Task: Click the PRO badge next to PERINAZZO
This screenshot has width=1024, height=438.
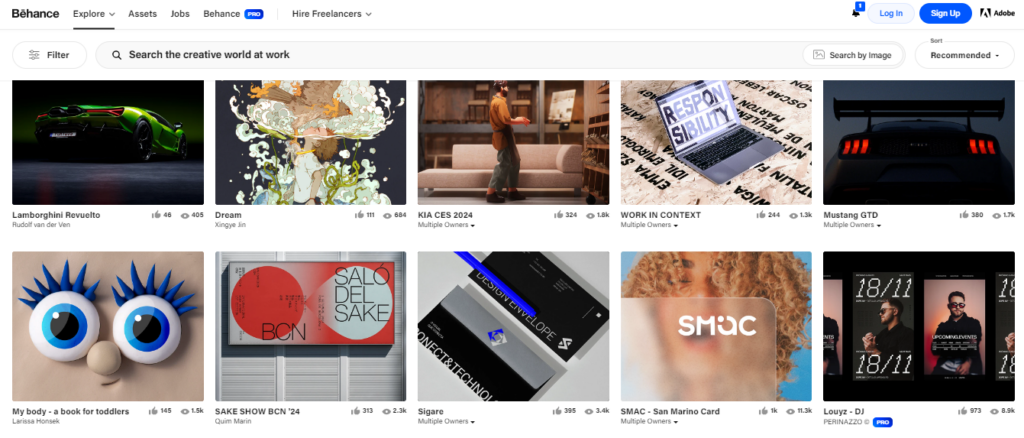Action: click(882, 422)
